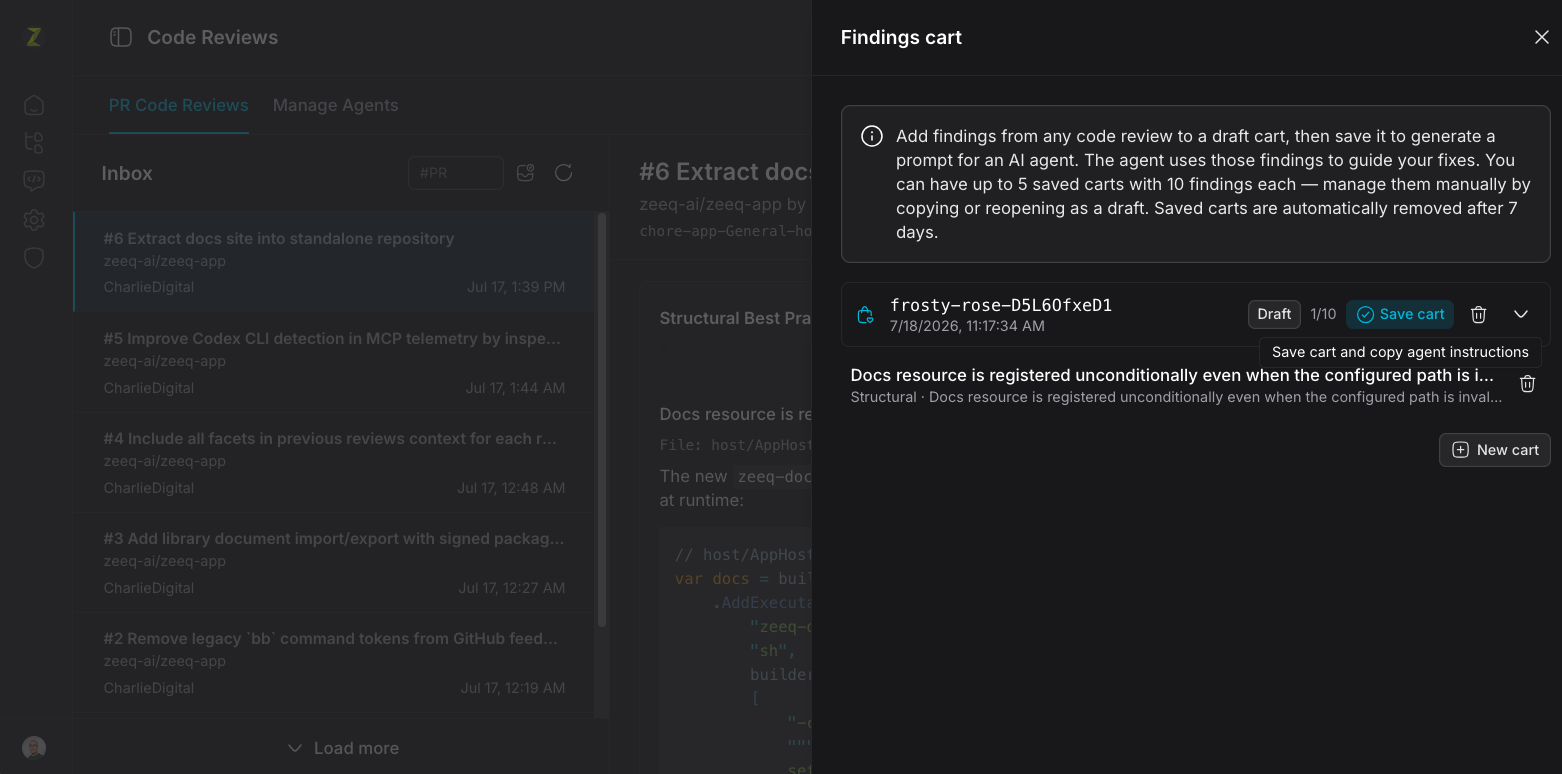Click the inbox list vertical scrollbar

(x=602, y=420)
